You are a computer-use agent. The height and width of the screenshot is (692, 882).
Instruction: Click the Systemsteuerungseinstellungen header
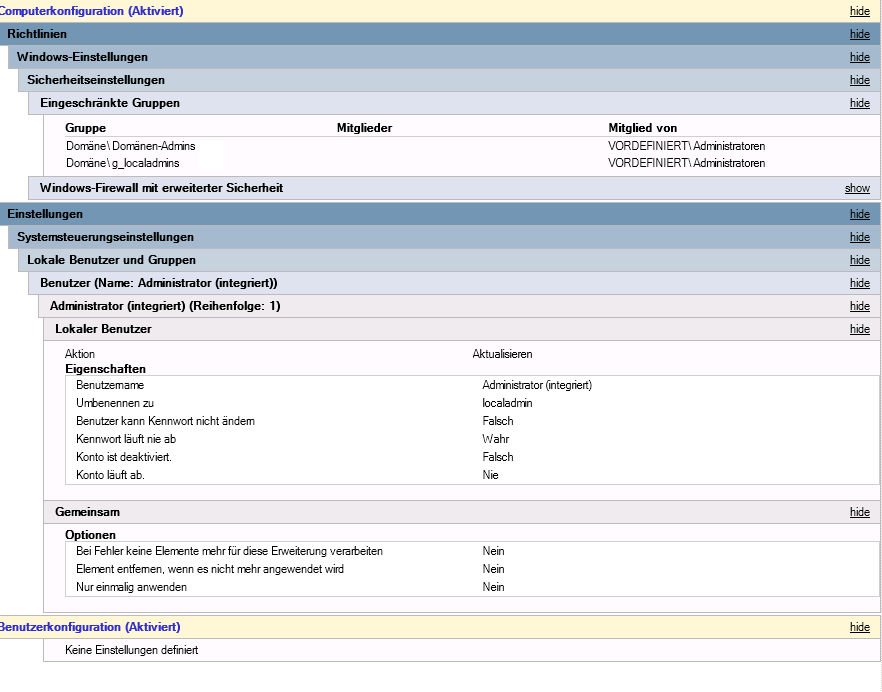click(444, 237)
